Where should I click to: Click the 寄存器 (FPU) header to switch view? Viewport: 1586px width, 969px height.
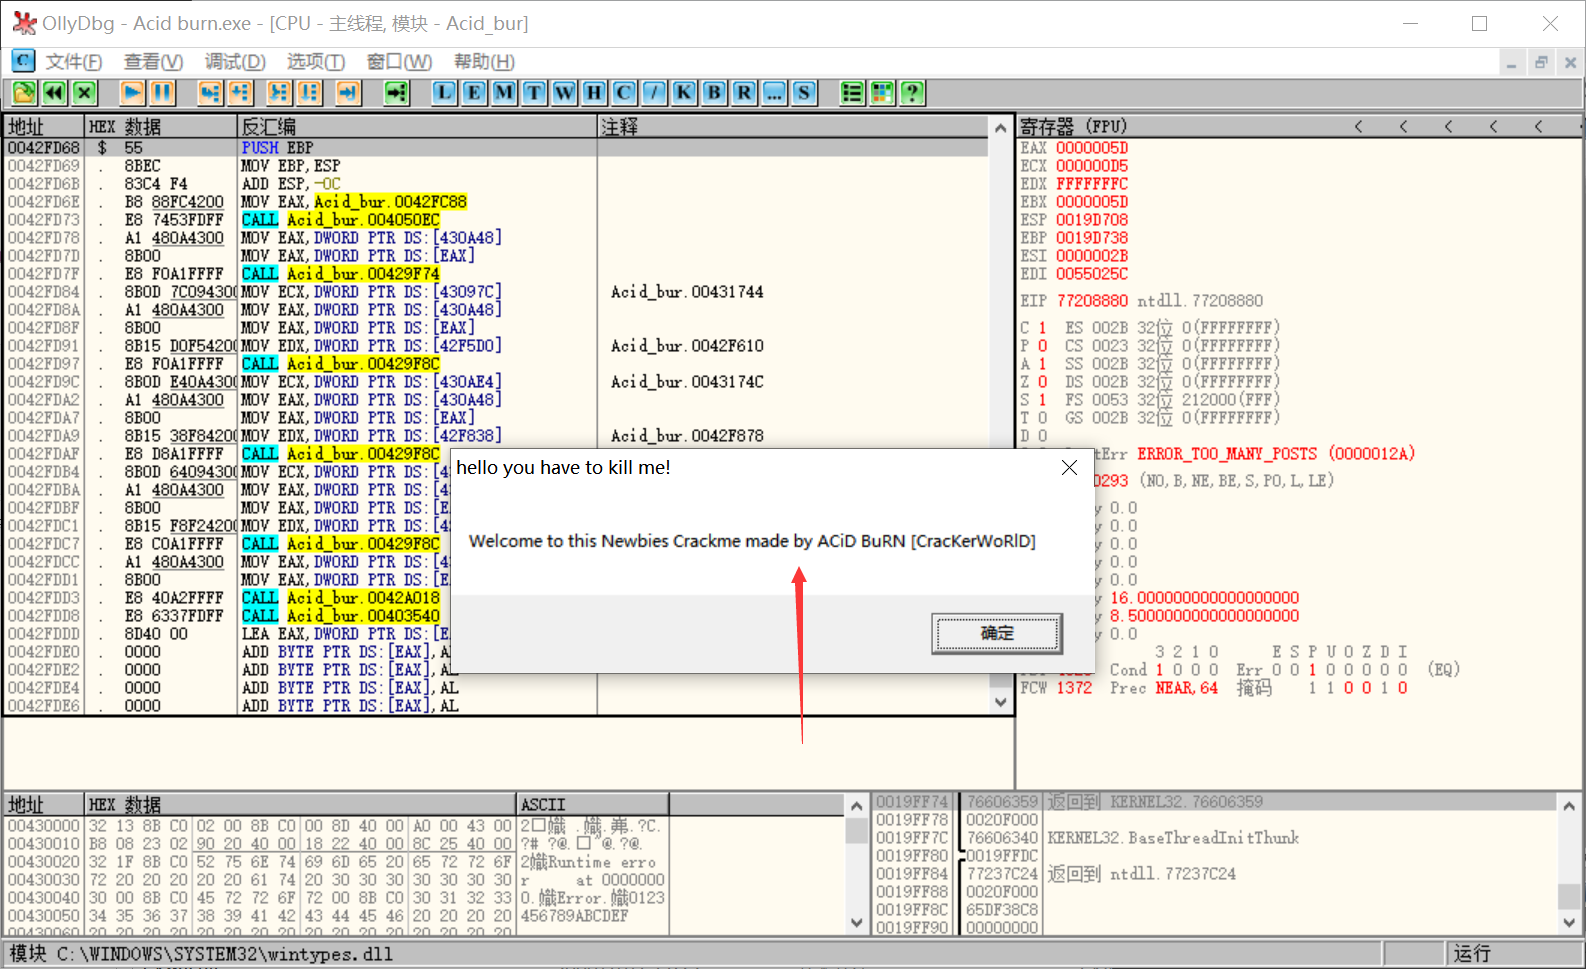[x=1073, y=126]
